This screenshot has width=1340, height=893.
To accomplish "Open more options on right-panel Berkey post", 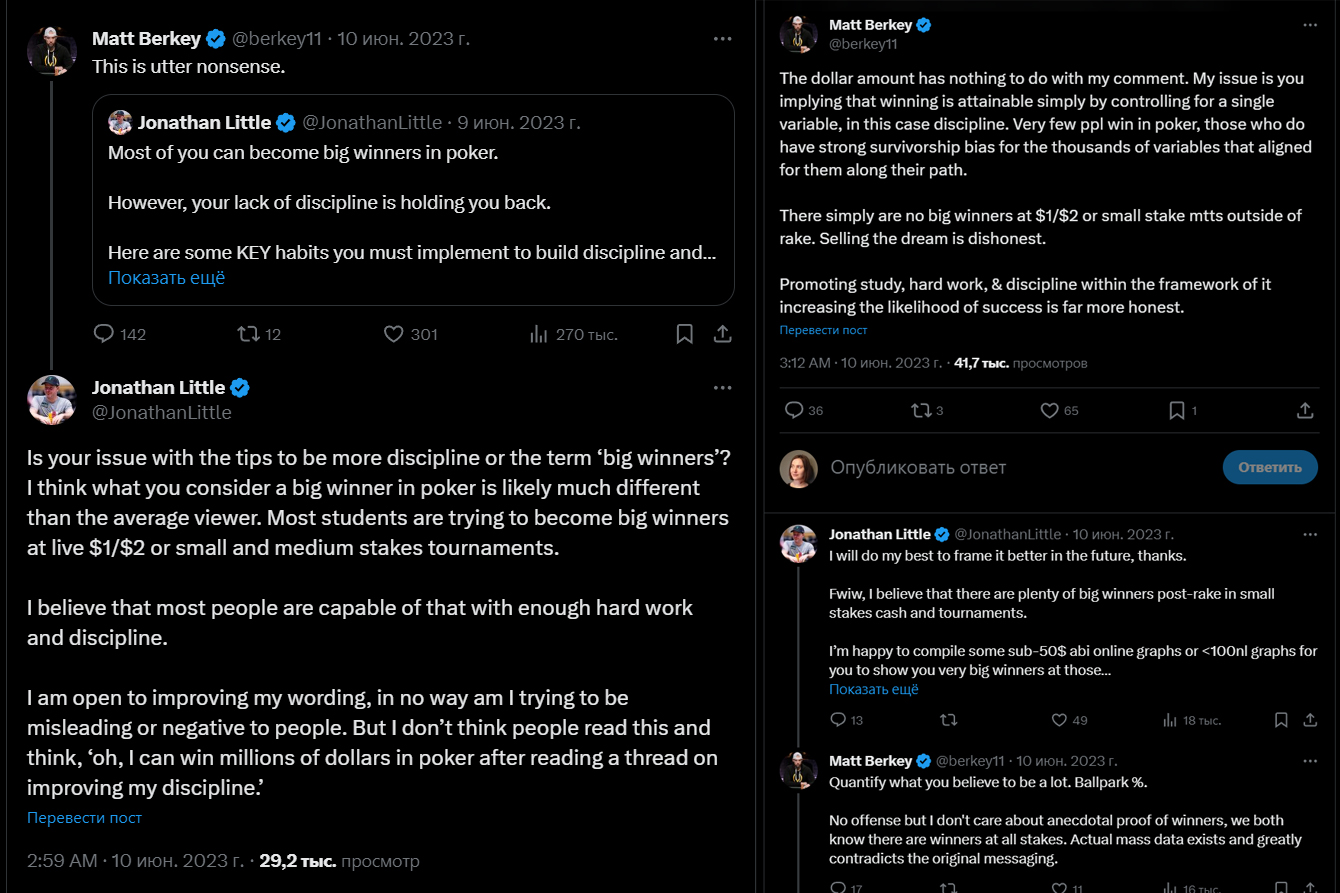I will pos(1310,25).
